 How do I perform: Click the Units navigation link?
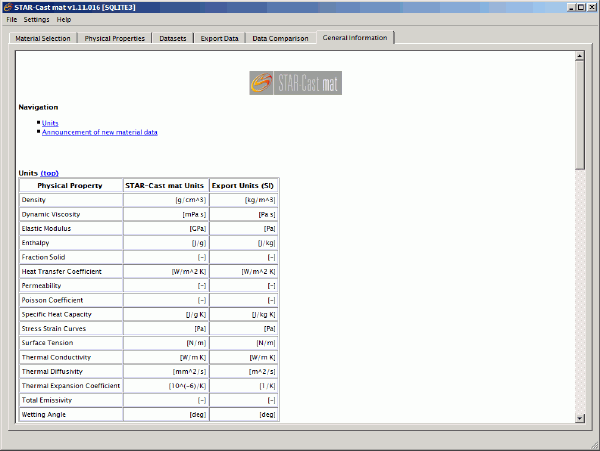pos(50,123)
